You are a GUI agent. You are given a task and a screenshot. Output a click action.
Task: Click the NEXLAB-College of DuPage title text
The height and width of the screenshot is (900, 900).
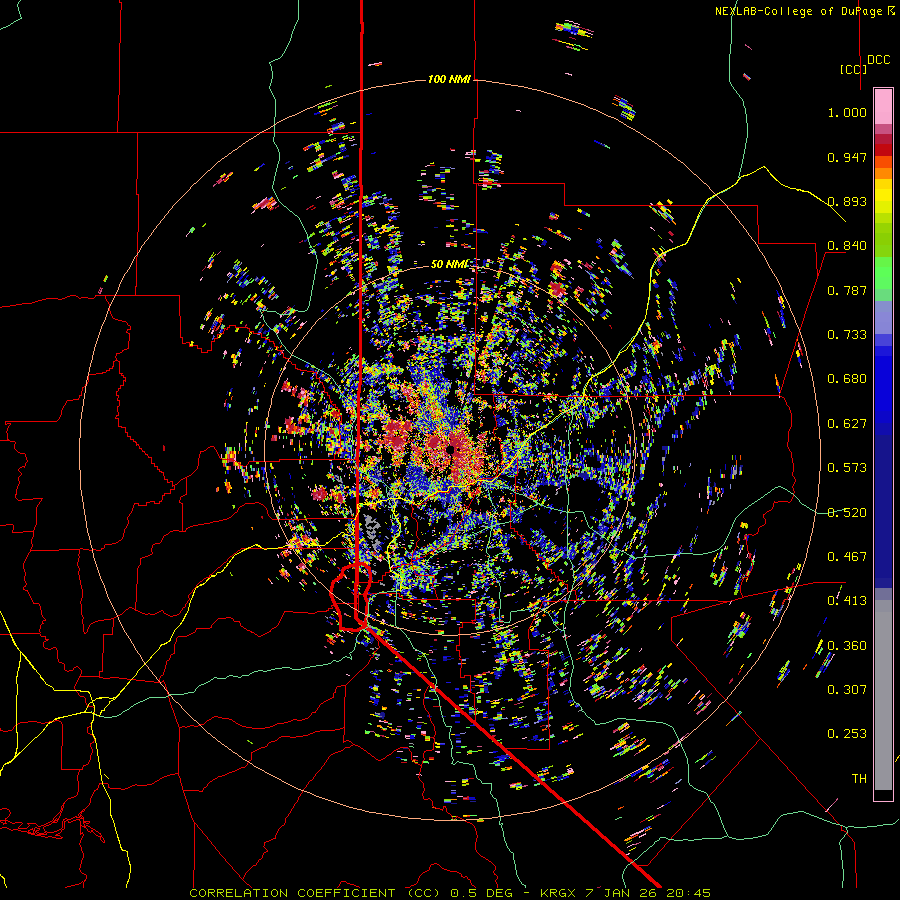click(804, 11)
